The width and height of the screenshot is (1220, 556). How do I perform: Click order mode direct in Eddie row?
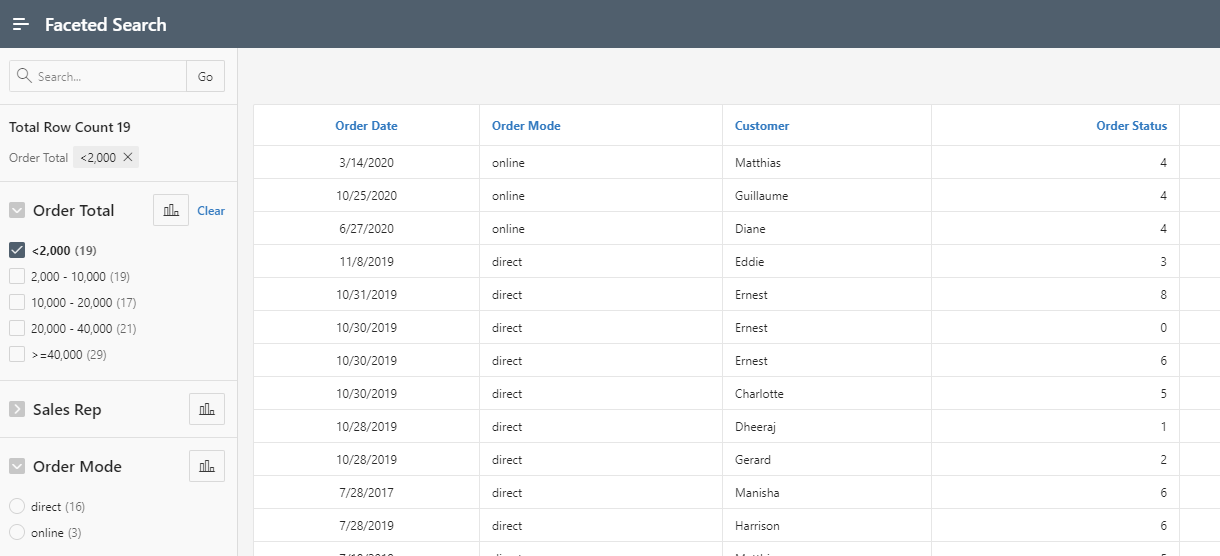click(x=601, y=261)
